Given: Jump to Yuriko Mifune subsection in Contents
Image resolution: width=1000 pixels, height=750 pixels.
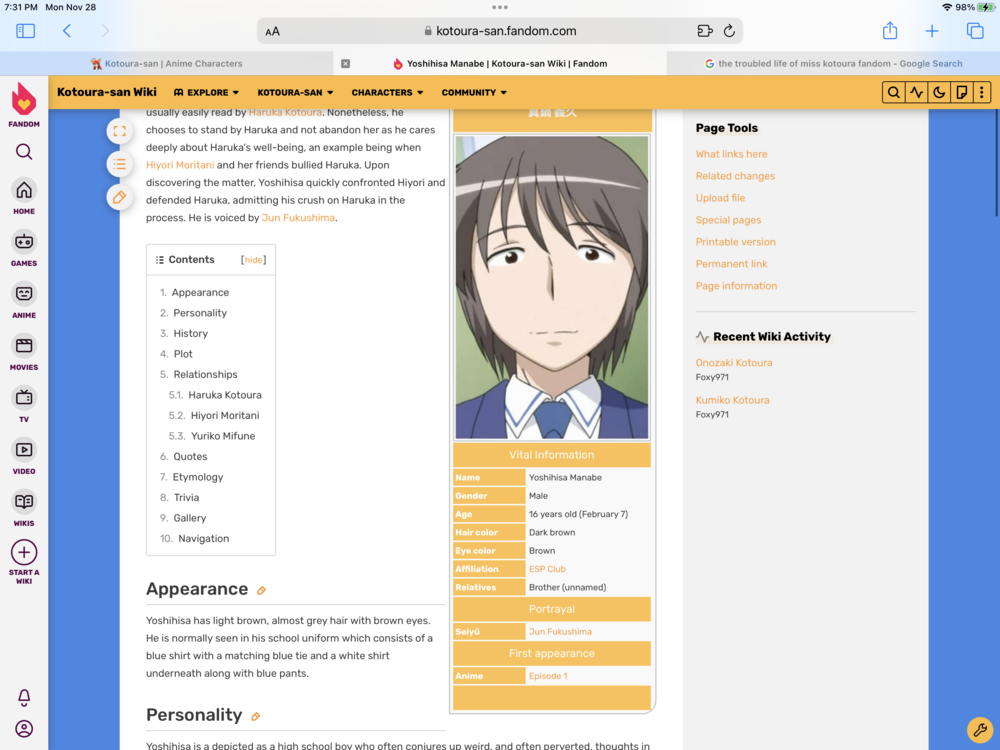Looking at the screenshot, I should pos(223,436).
